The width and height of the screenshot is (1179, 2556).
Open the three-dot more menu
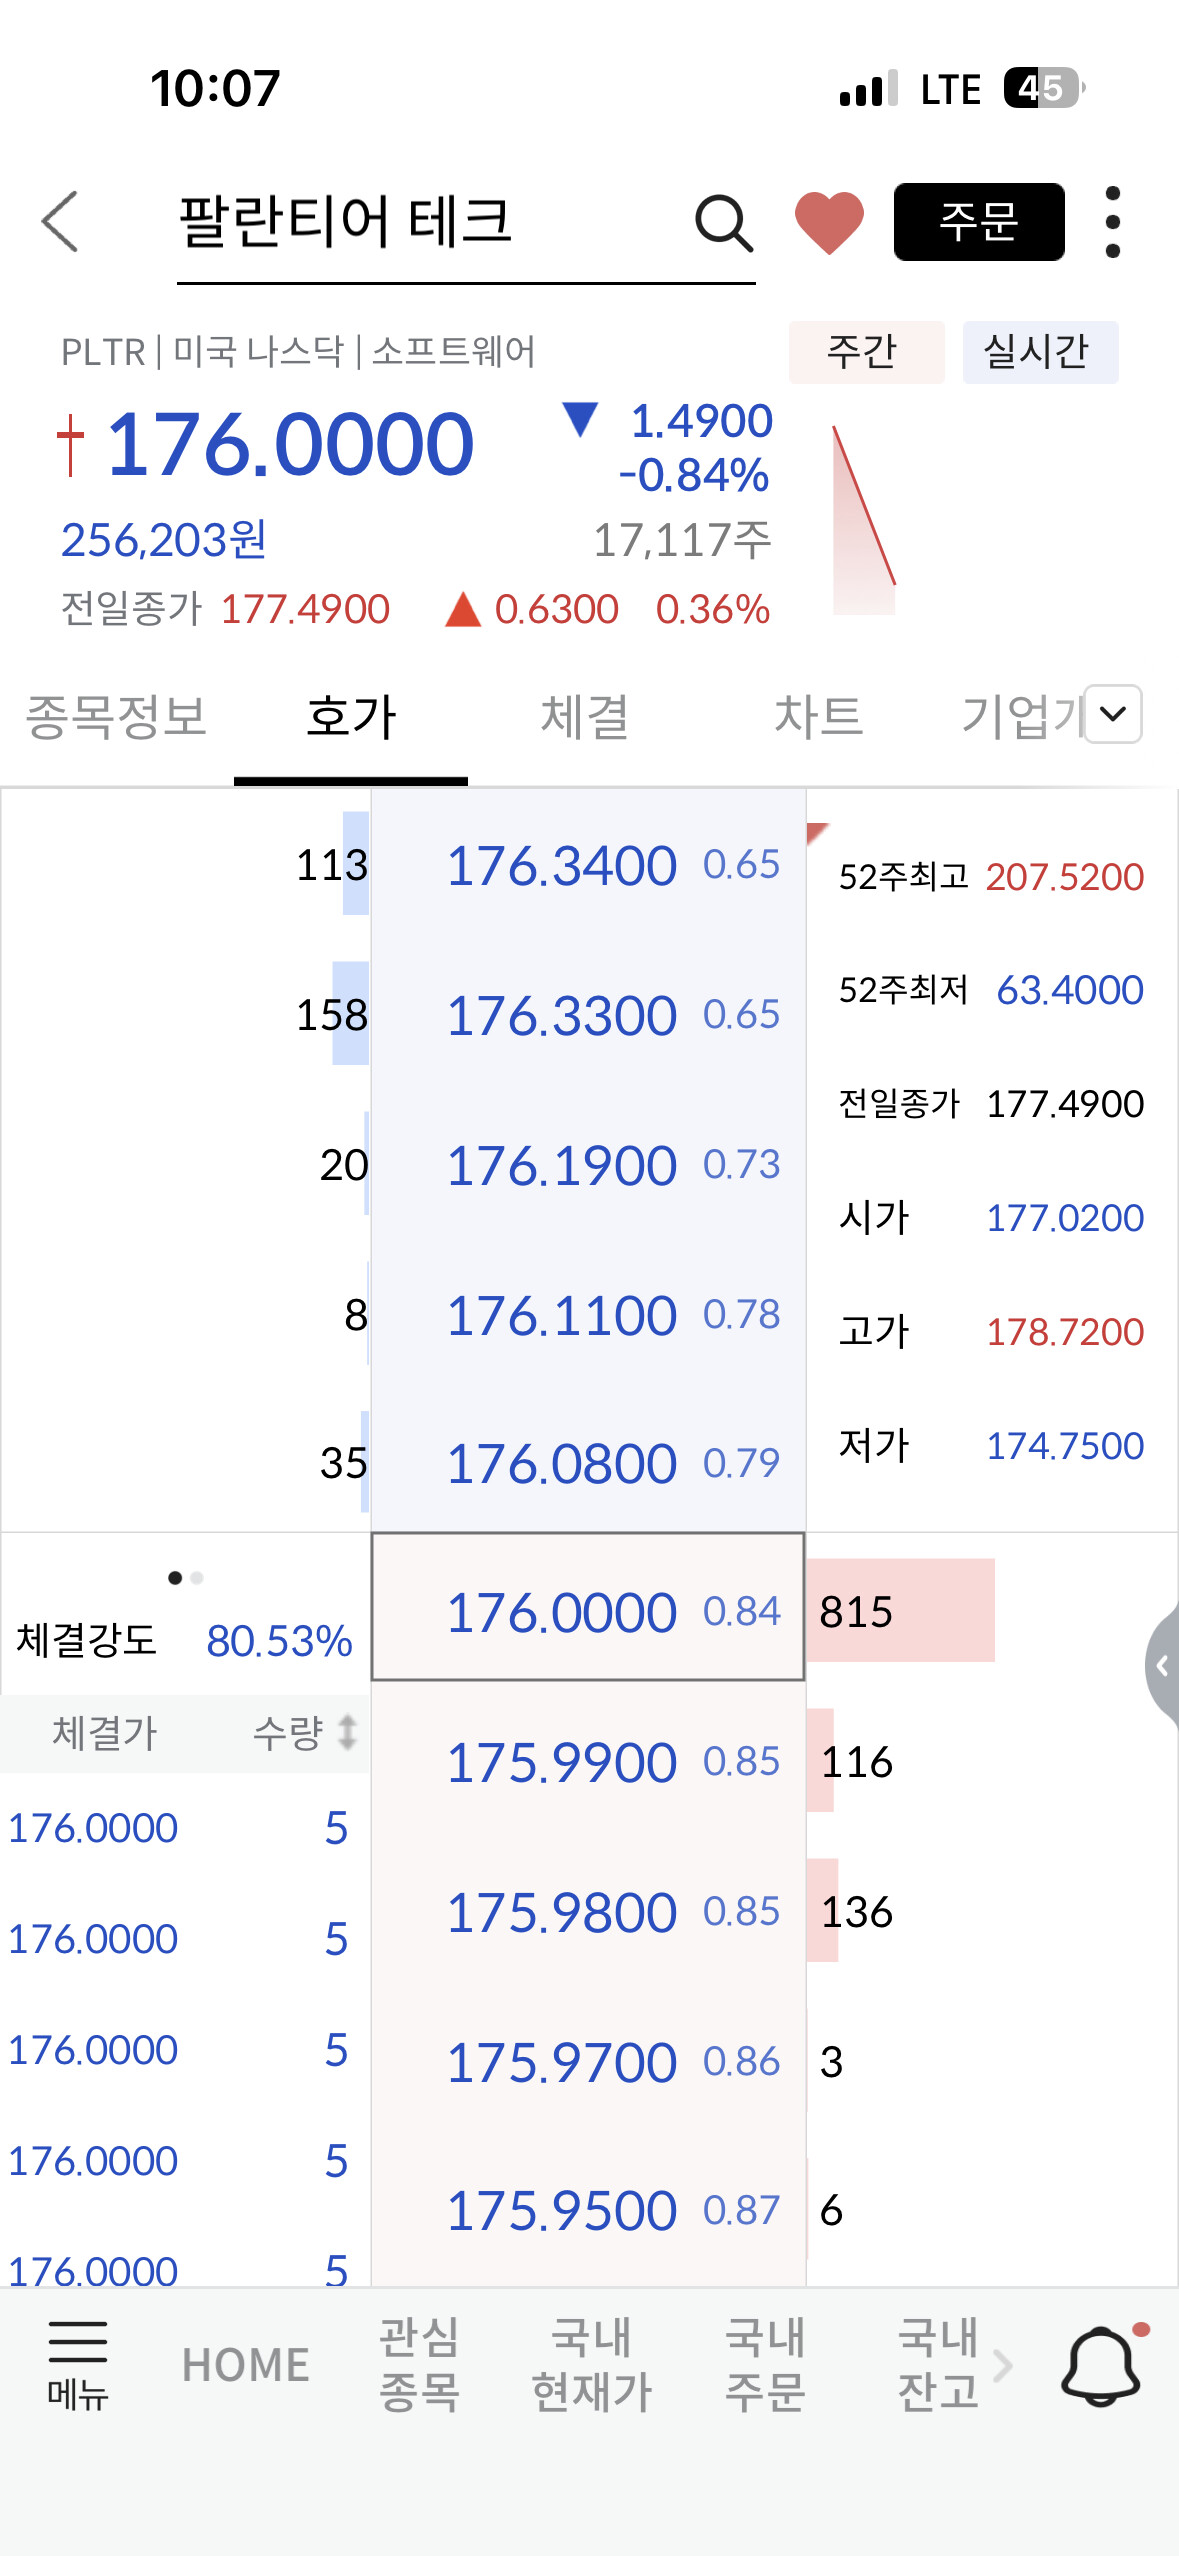click(x=1112, y=222)
